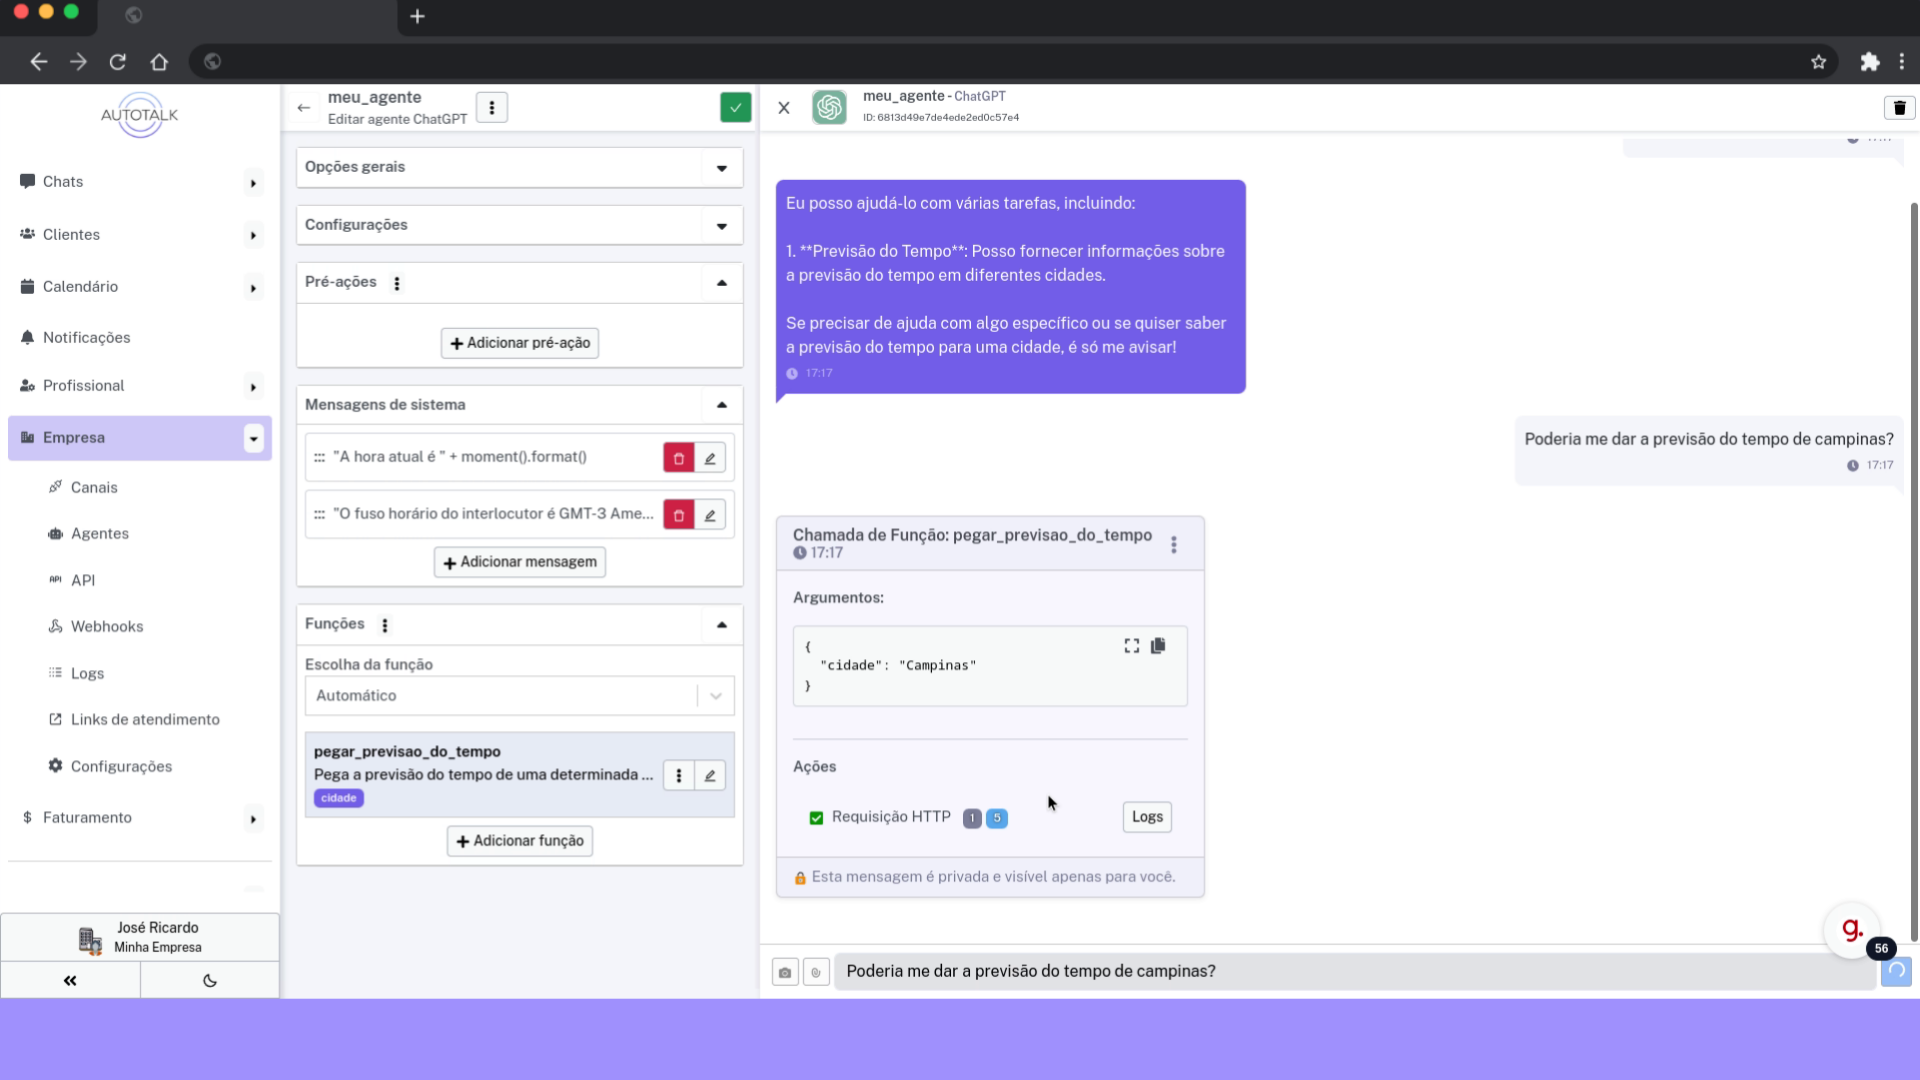The width and height of the screenshot is (1920, 1080).
Task: Expand the Opções gerais section
Action: point(520,168)
